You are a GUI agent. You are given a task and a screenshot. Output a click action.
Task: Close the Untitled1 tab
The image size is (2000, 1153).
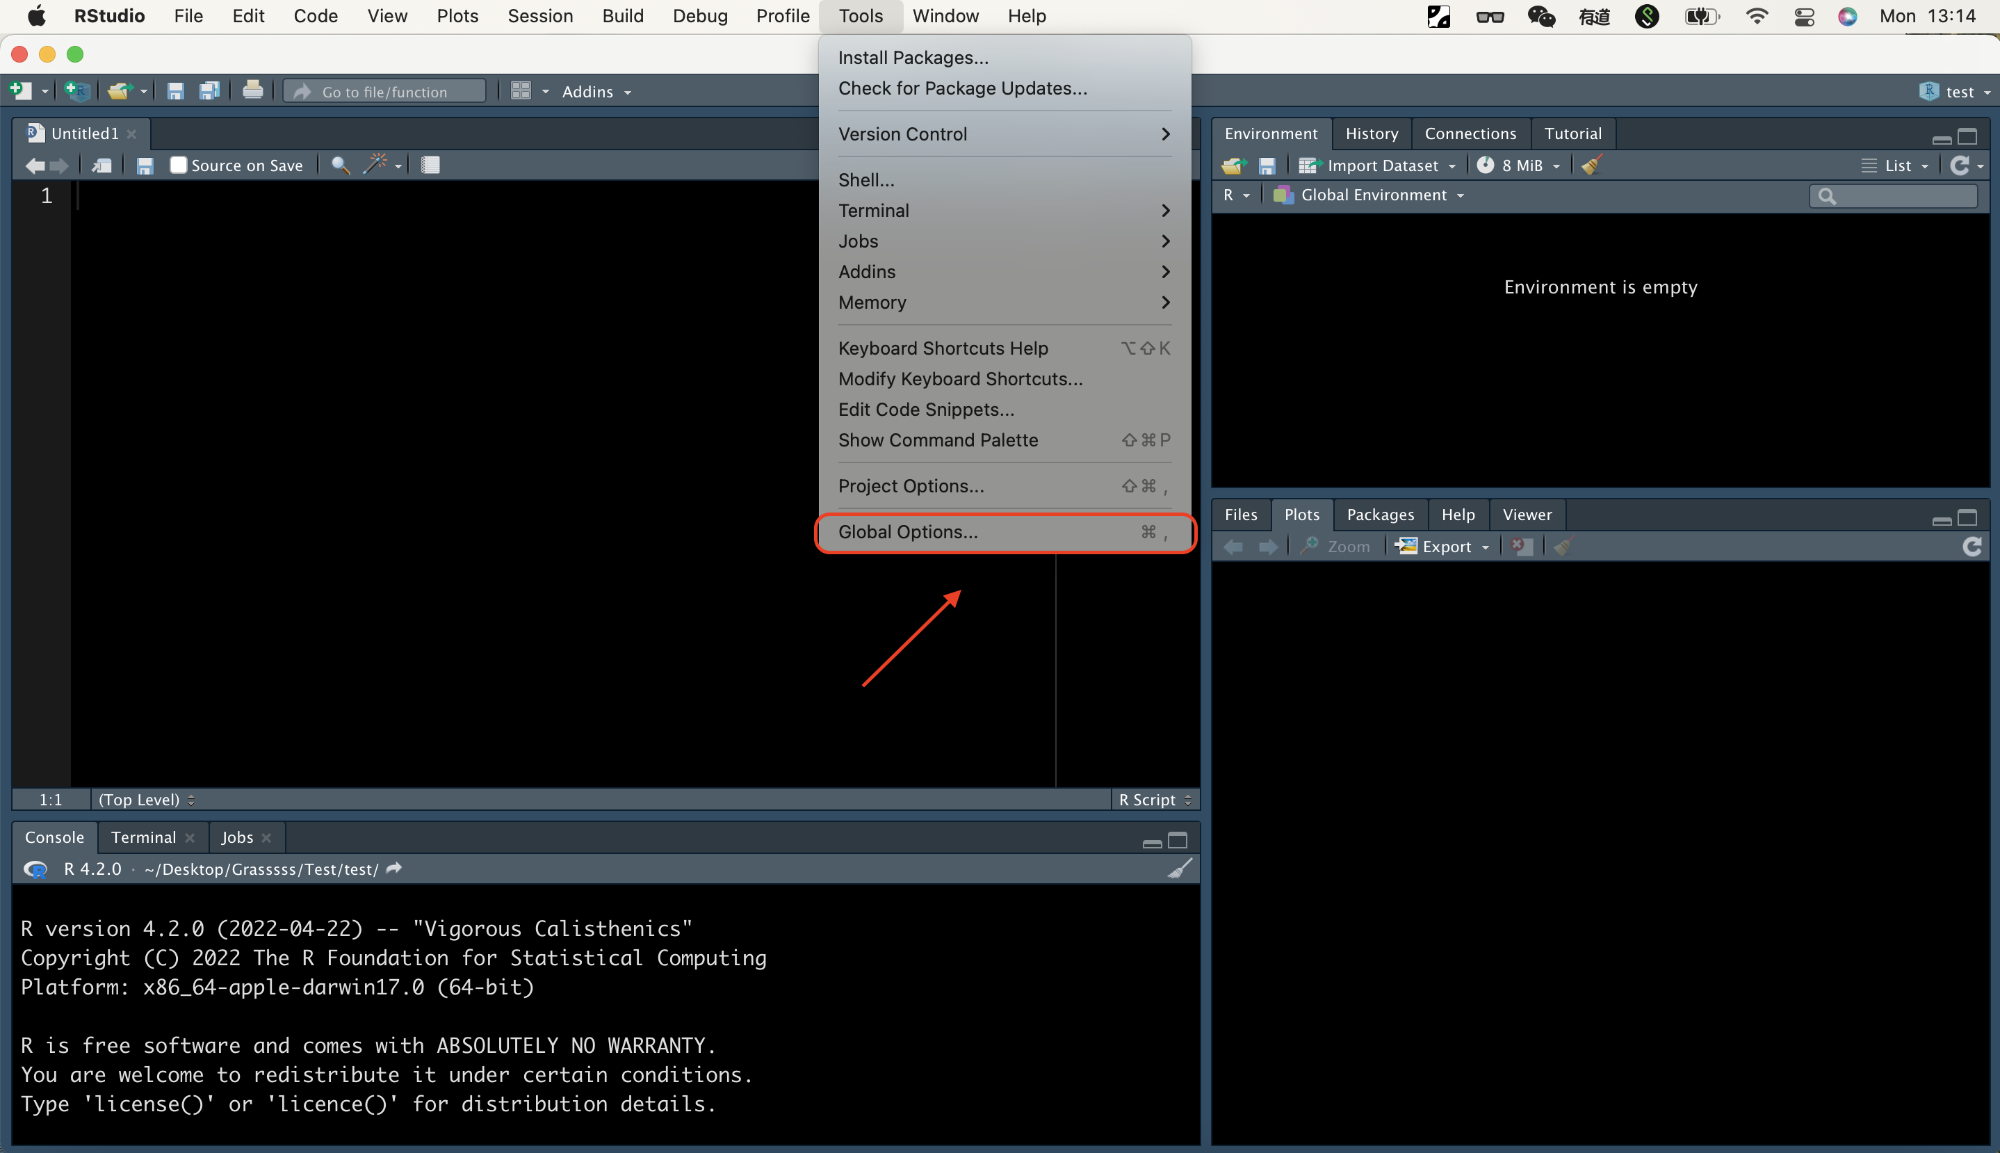(132, 134)
